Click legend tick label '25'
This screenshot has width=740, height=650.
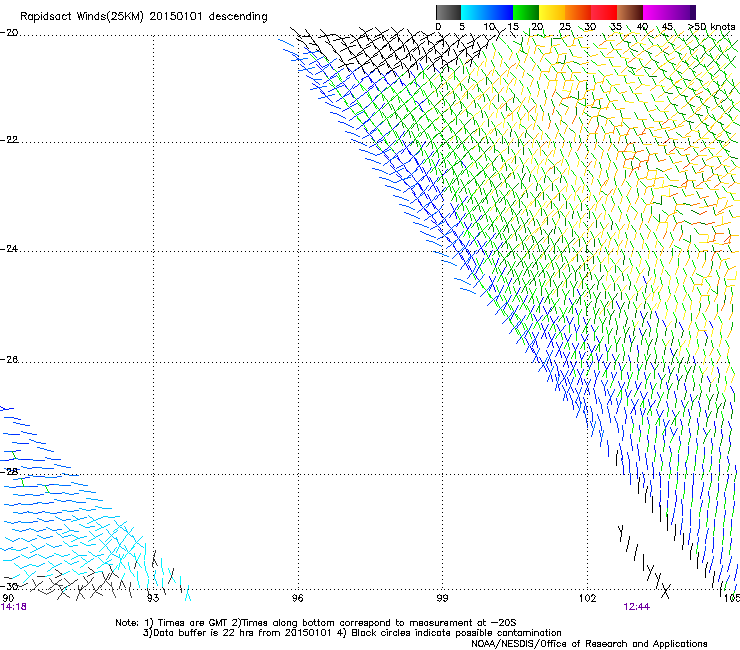[x=564, y=27]
